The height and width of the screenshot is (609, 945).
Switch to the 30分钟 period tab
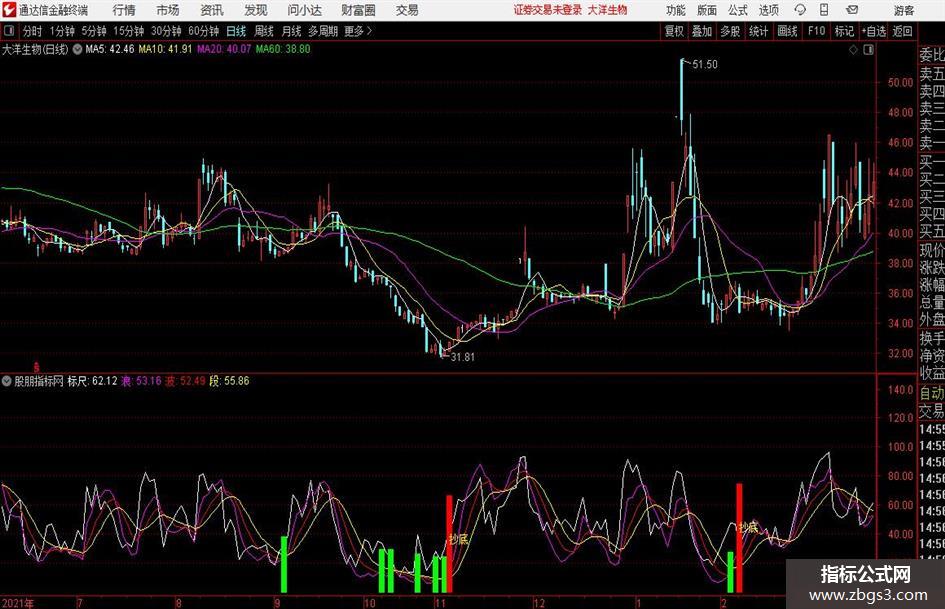click(166, 31)
